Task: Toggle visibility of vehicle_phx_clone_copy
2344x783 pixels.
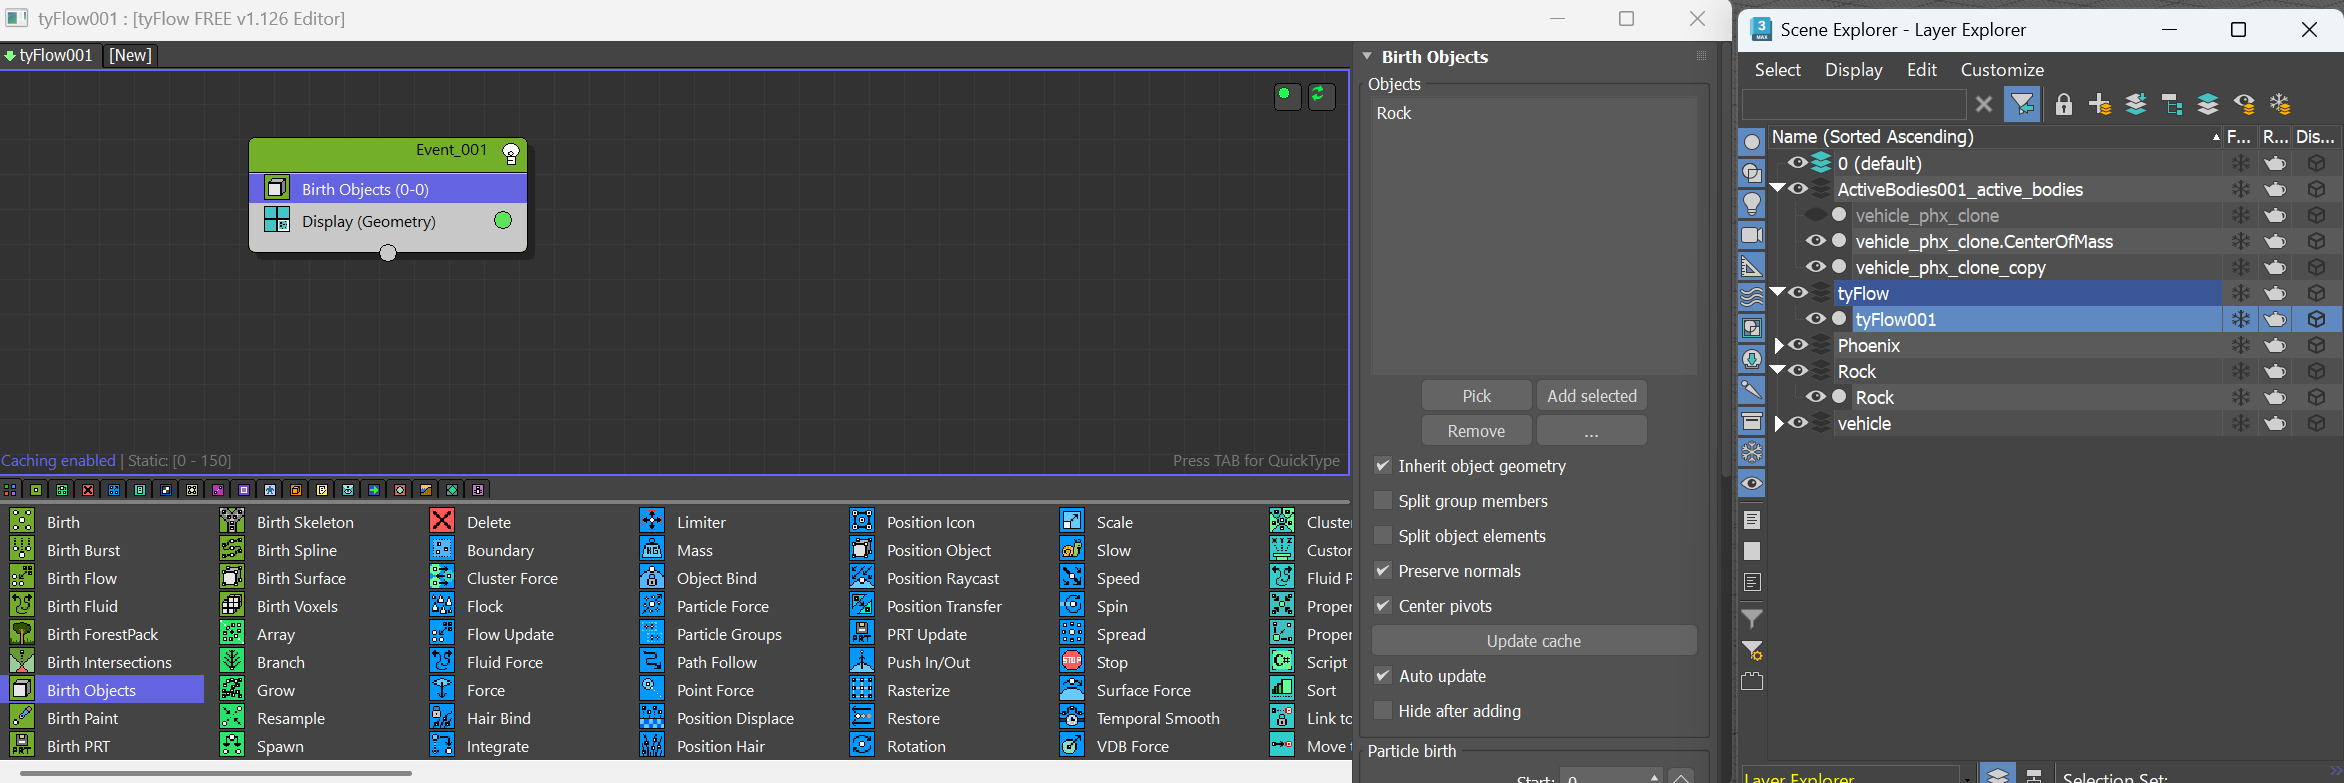Action: [x=1815, y=267]
